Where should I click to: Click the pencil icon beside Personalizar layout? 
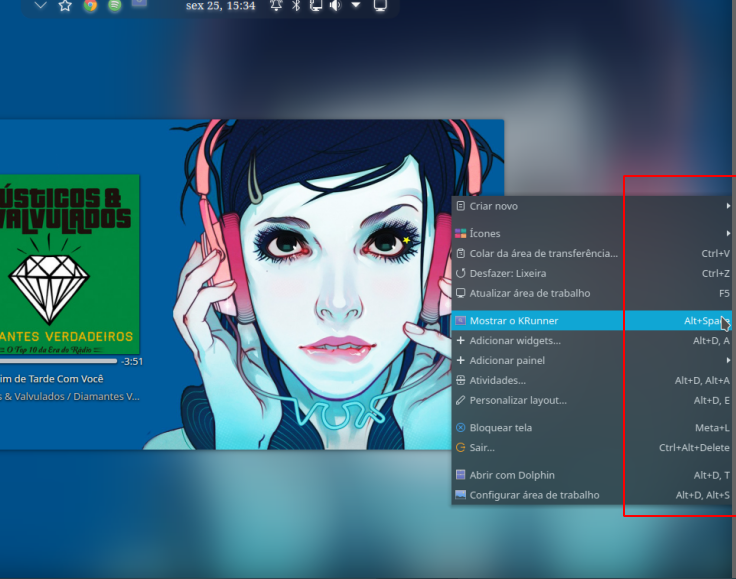461,400
